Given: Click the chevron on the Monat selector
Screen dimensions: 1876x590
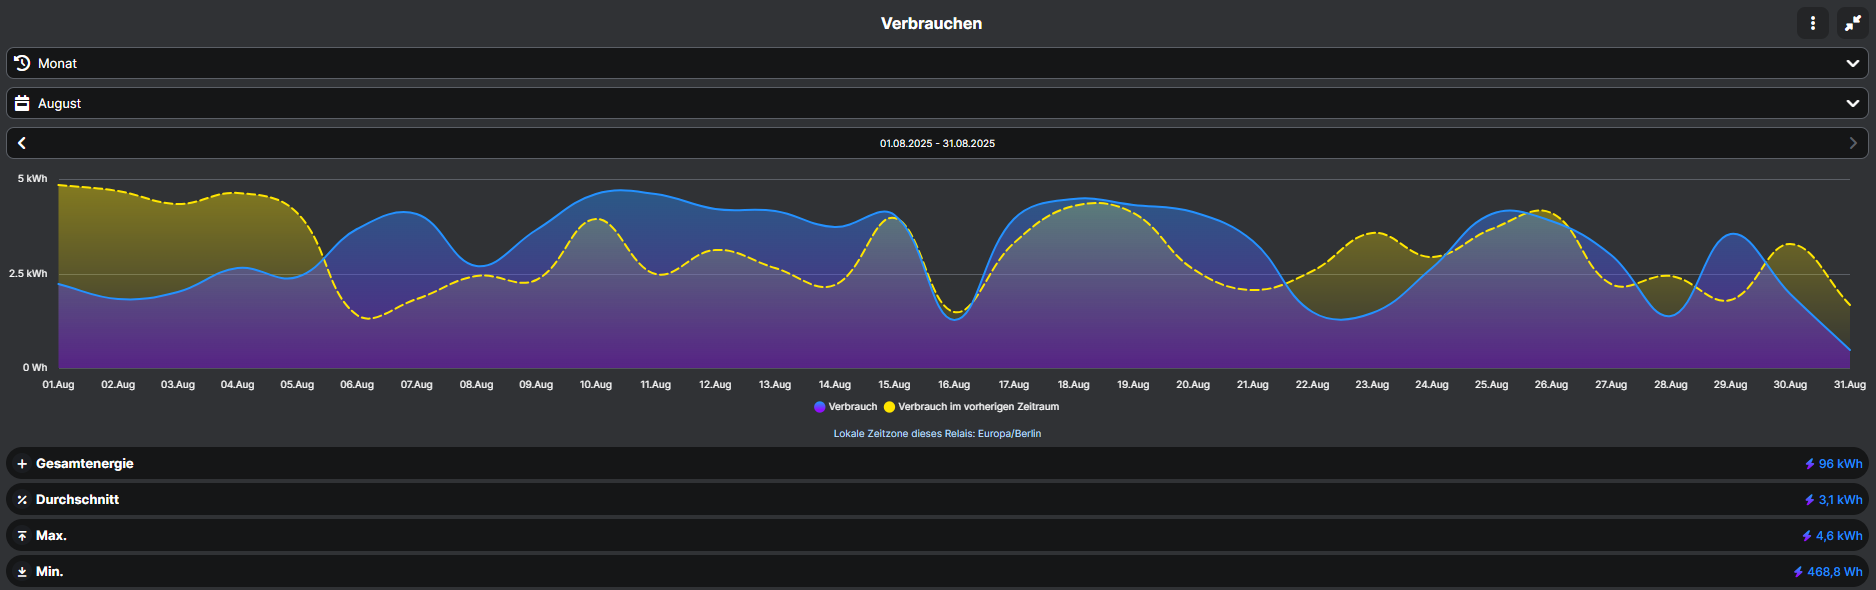Looking at the screenshot, I should 1852,63.
